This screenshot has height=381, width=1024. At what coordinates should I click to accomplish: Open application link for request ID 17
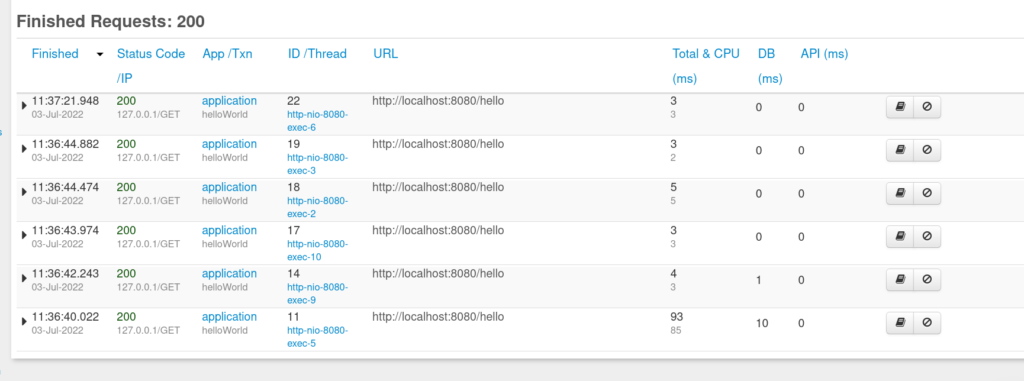click(x=229, y=230)
